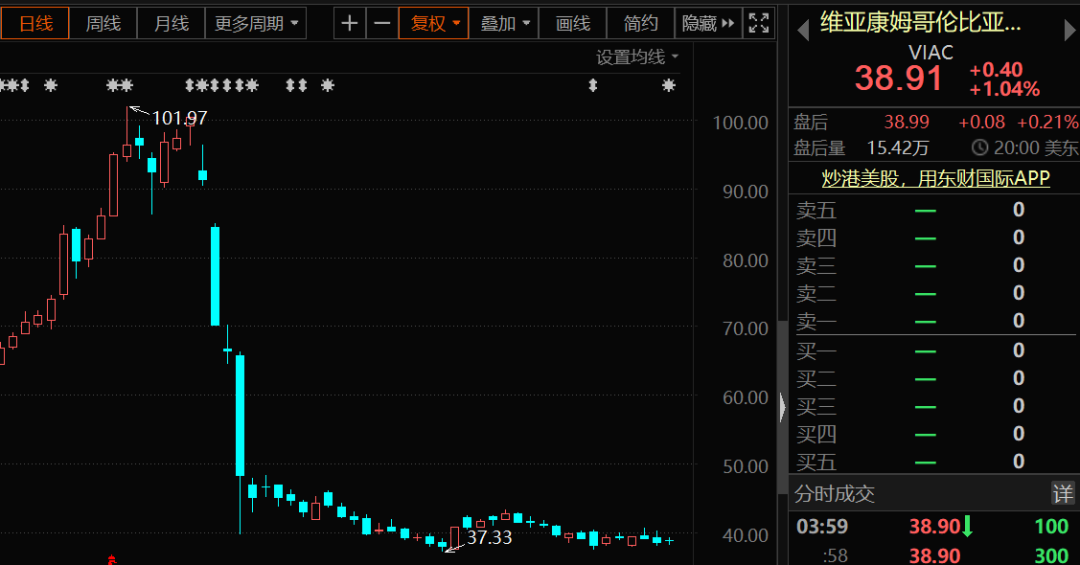Go to next stock with right arrow
Screen dimensions: 1080x565
1069,31
